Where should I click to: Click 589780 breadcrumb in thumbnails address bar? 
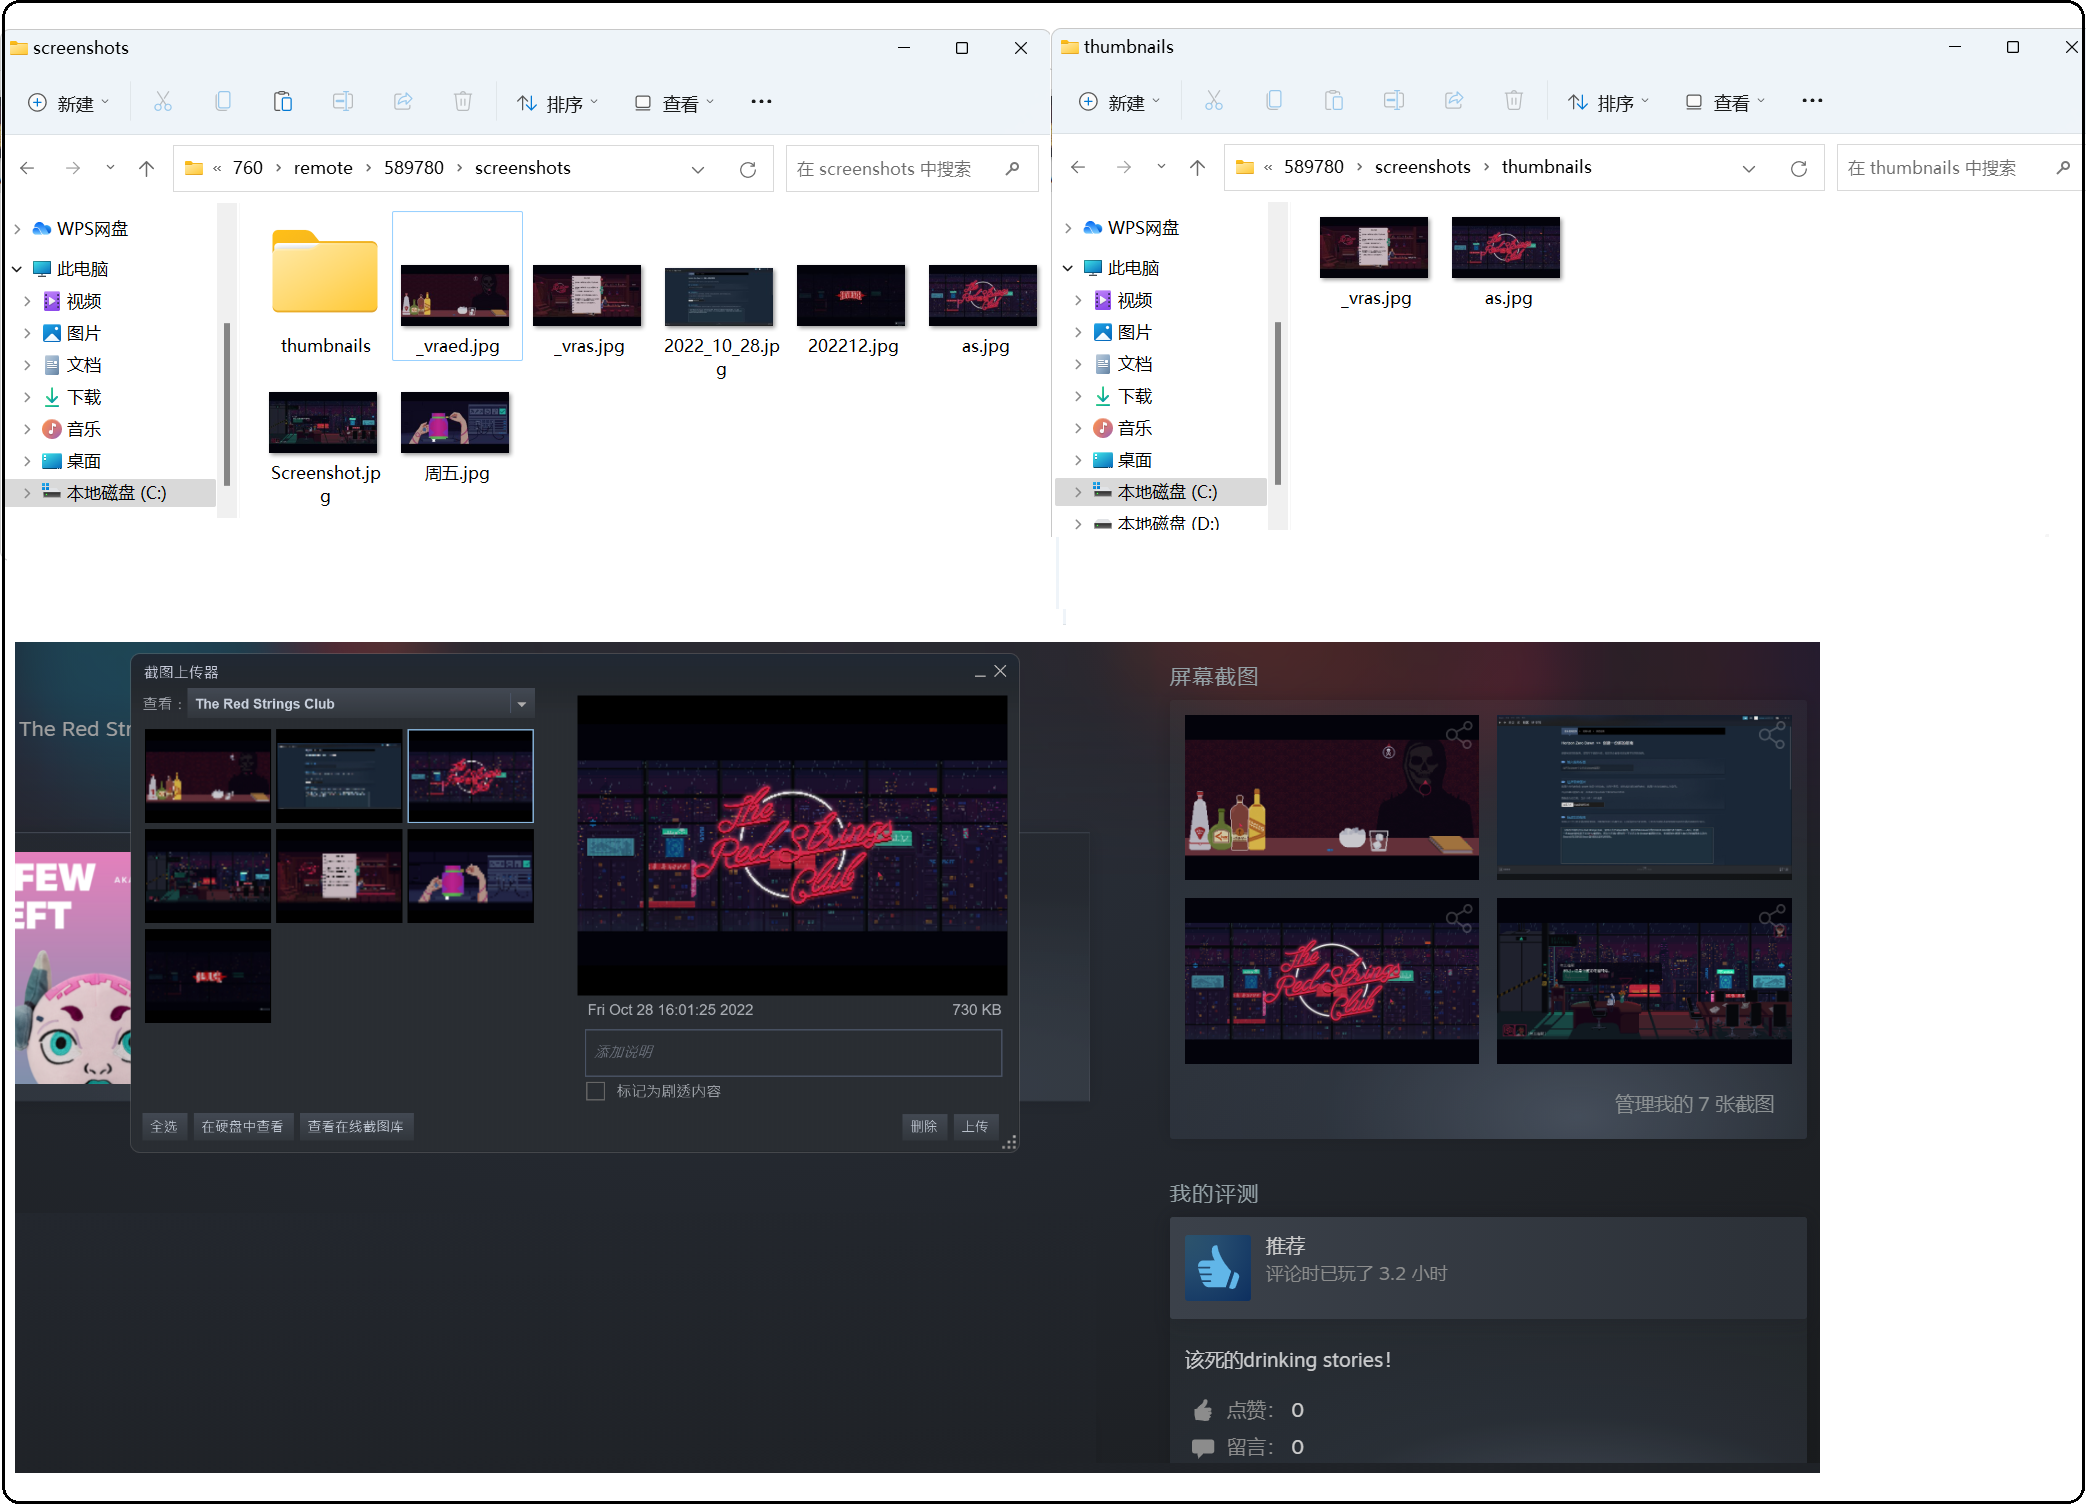coord(1314,167)
